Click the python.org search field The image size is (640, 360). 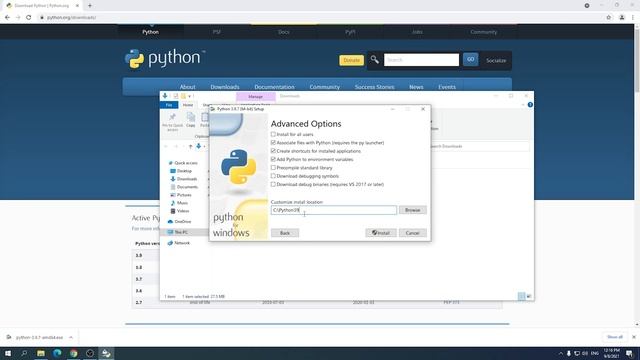(x=421, y=60)
